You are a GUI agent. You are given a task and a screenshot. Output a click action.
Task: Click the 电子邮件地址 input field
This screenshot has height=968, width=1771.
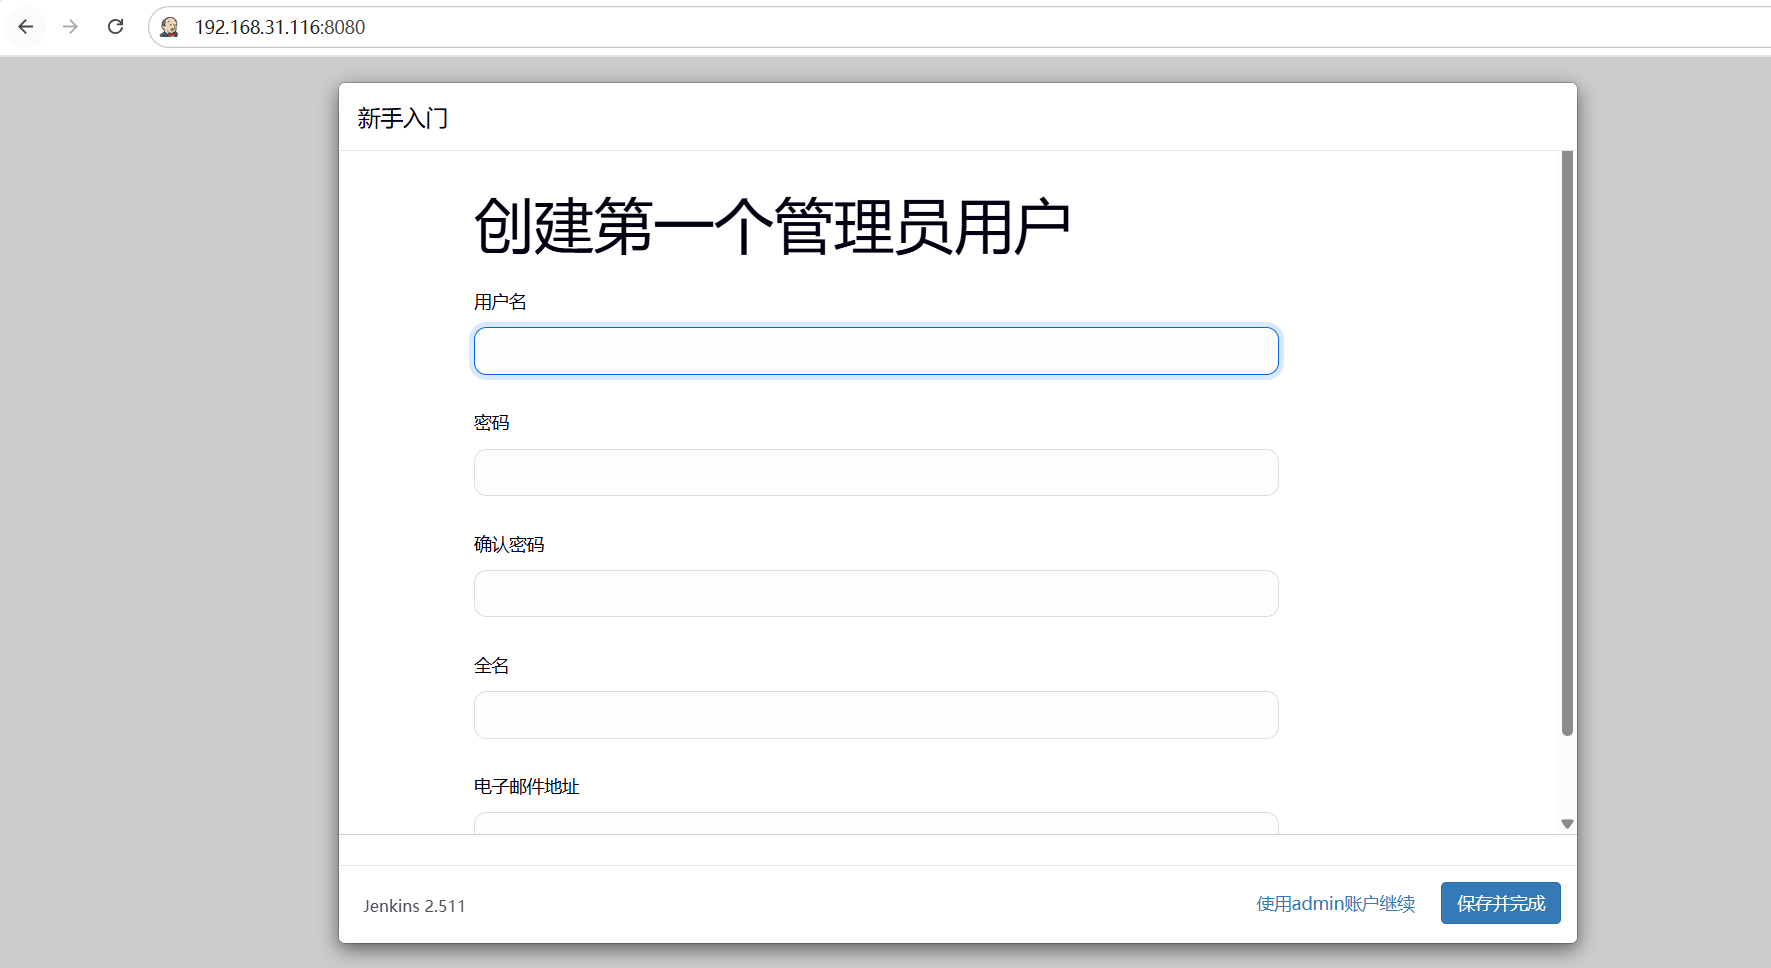click(x=876, y=823)
